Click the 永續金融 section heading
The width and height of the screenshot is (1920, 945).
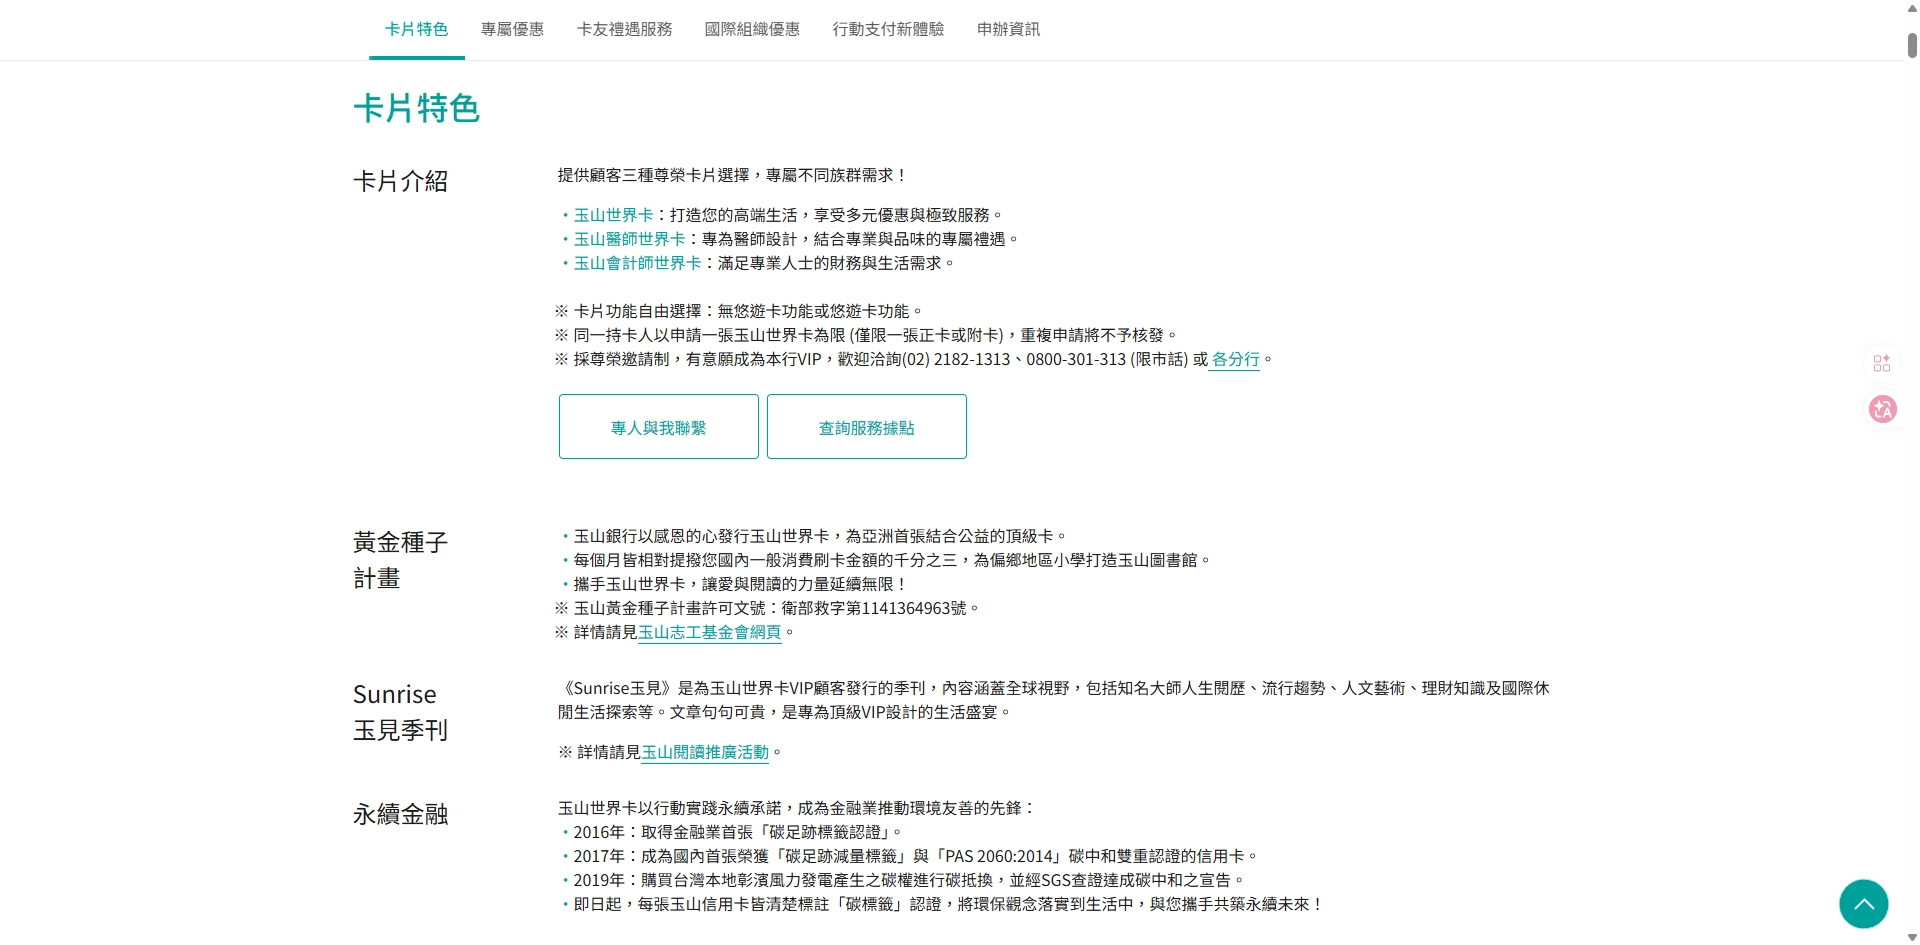[x=401, y=814]
